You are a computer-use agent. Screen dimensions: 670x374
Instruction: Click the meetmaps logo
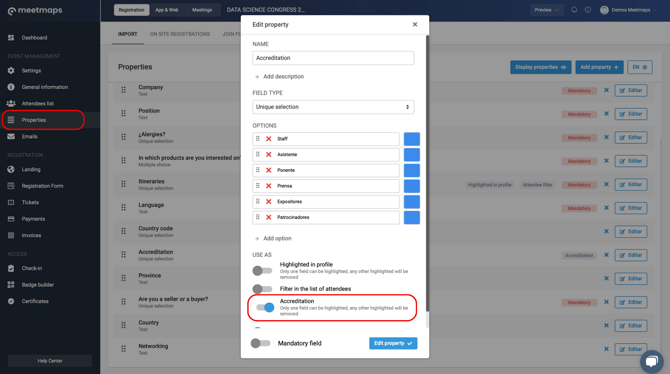point(35,10)
